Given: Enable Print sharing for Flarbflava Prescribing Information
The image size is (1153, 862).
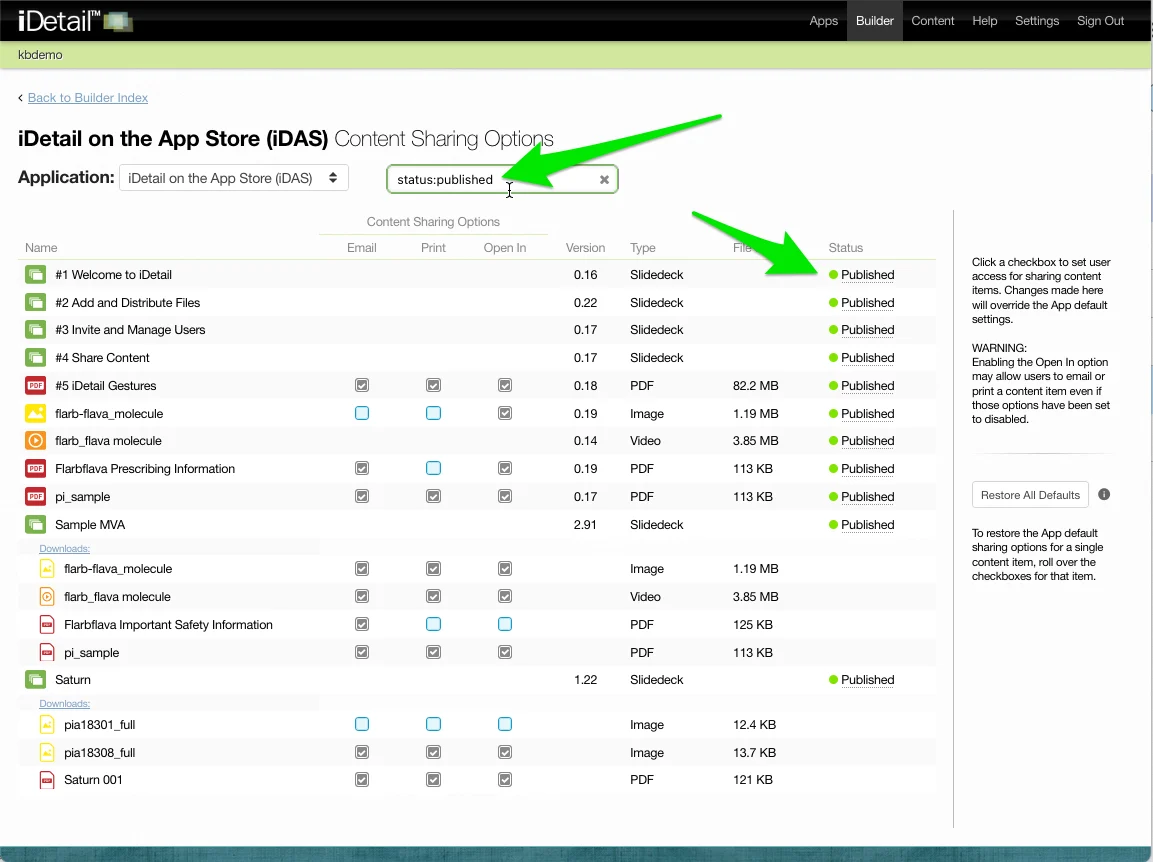Looking at the screenshot, I should [433, 469].
